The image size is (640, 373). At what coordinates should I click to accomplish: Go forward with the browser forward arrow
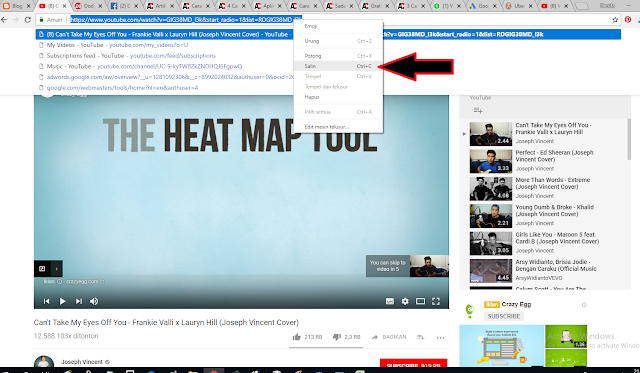16,20
